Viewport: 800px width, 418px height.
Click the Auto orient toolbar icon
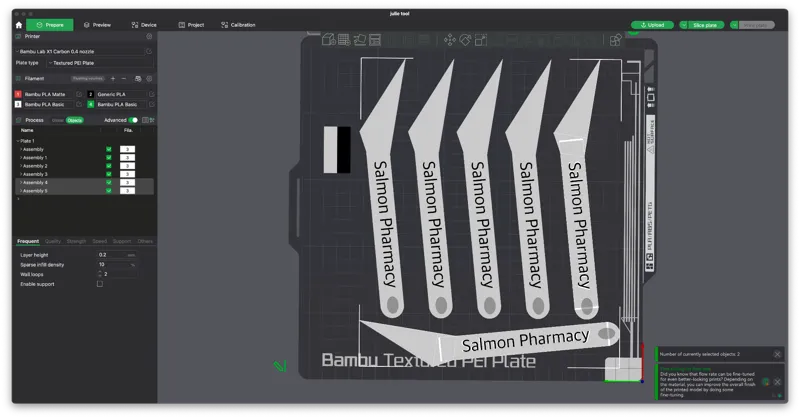[360, 40]
